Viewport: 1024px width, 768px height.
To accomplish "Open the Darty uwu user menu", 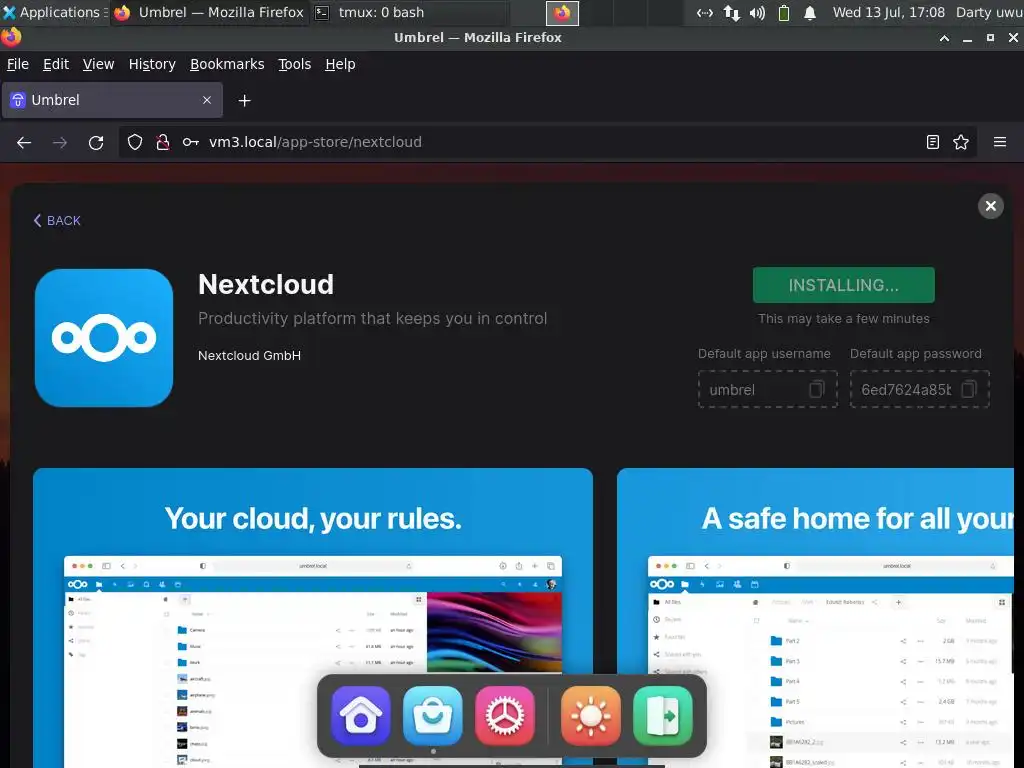I will pyautogui.click(x=989, y=12).
